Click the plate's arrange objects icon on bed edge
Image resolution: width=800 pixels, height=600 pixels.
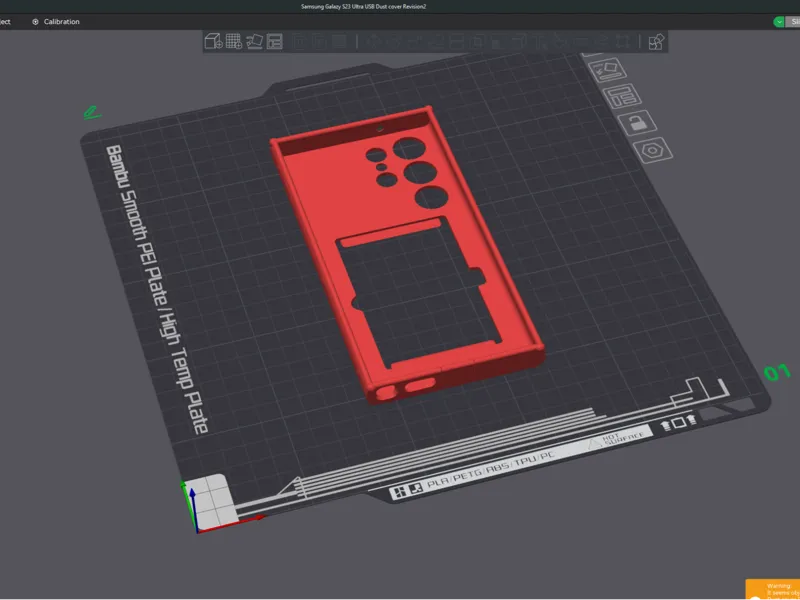click(x=622, y=95)
